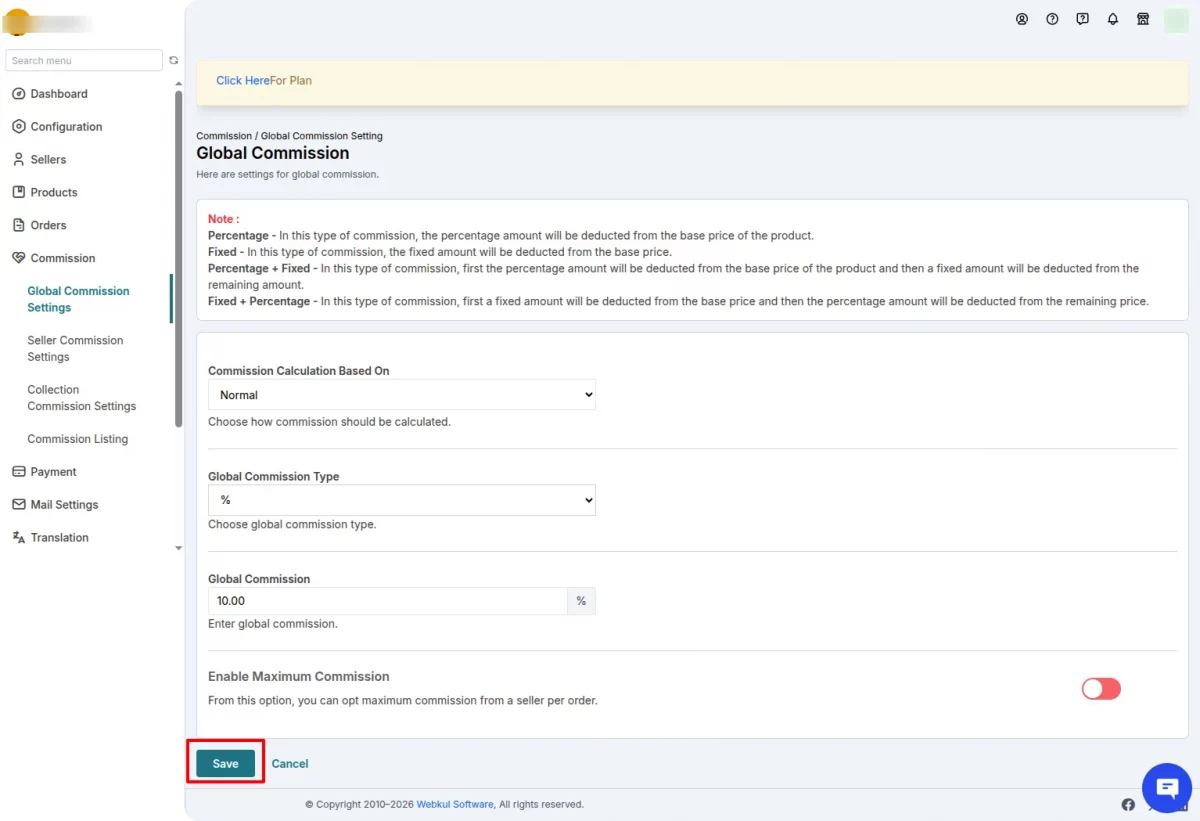1200x821 pixels.
Task: Click the sidebar scrollbar thumb
Action: (x=178, y=259)
